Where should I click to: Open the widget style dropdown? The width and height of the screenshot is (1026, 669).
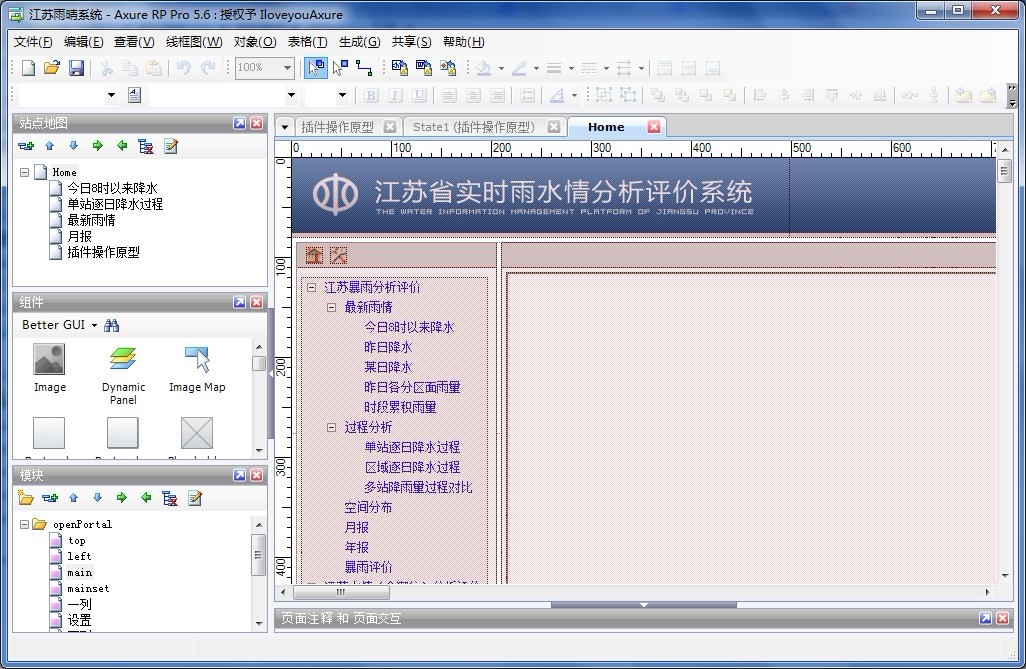(111, 95)
